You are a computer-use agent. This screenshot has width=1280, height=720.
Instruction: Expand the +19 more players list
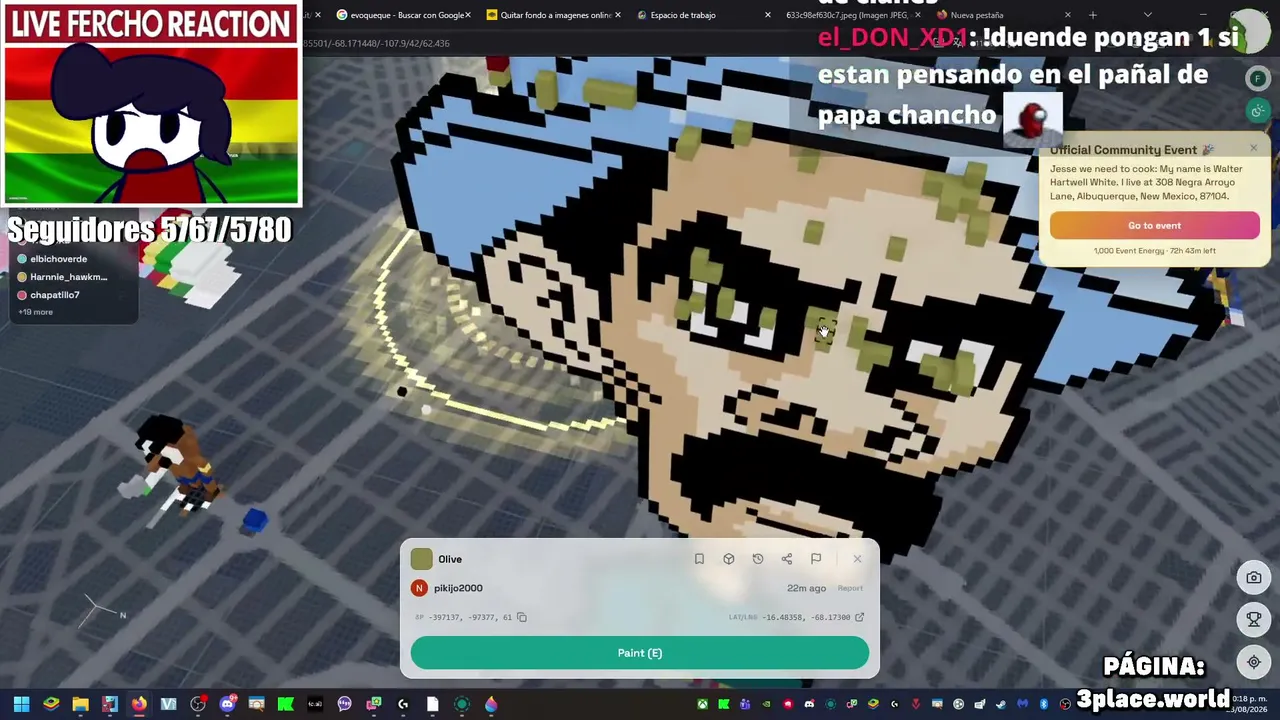pos(36,312)
